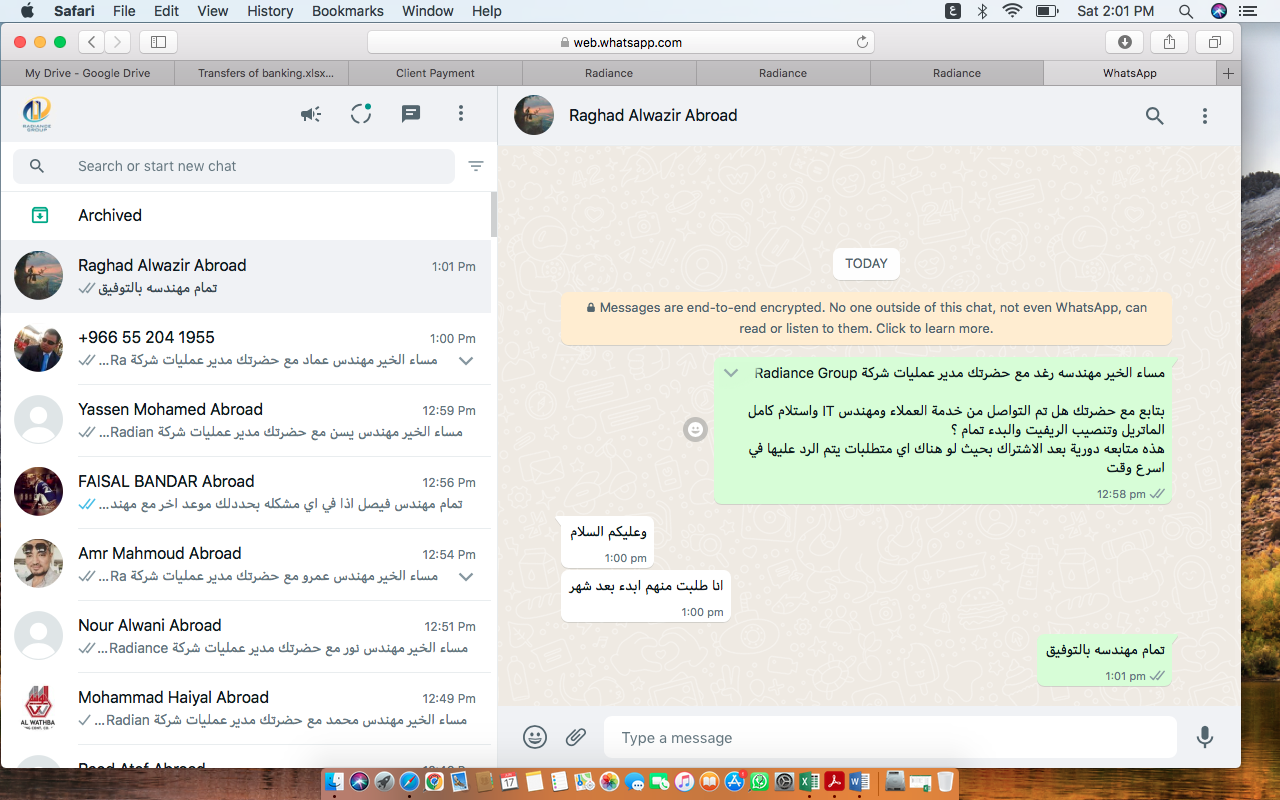The width and height of the screenshot is (1280, 800).
Task: Open the Communities megaphone icon in WhatsApp
Action: pos(311,114)
